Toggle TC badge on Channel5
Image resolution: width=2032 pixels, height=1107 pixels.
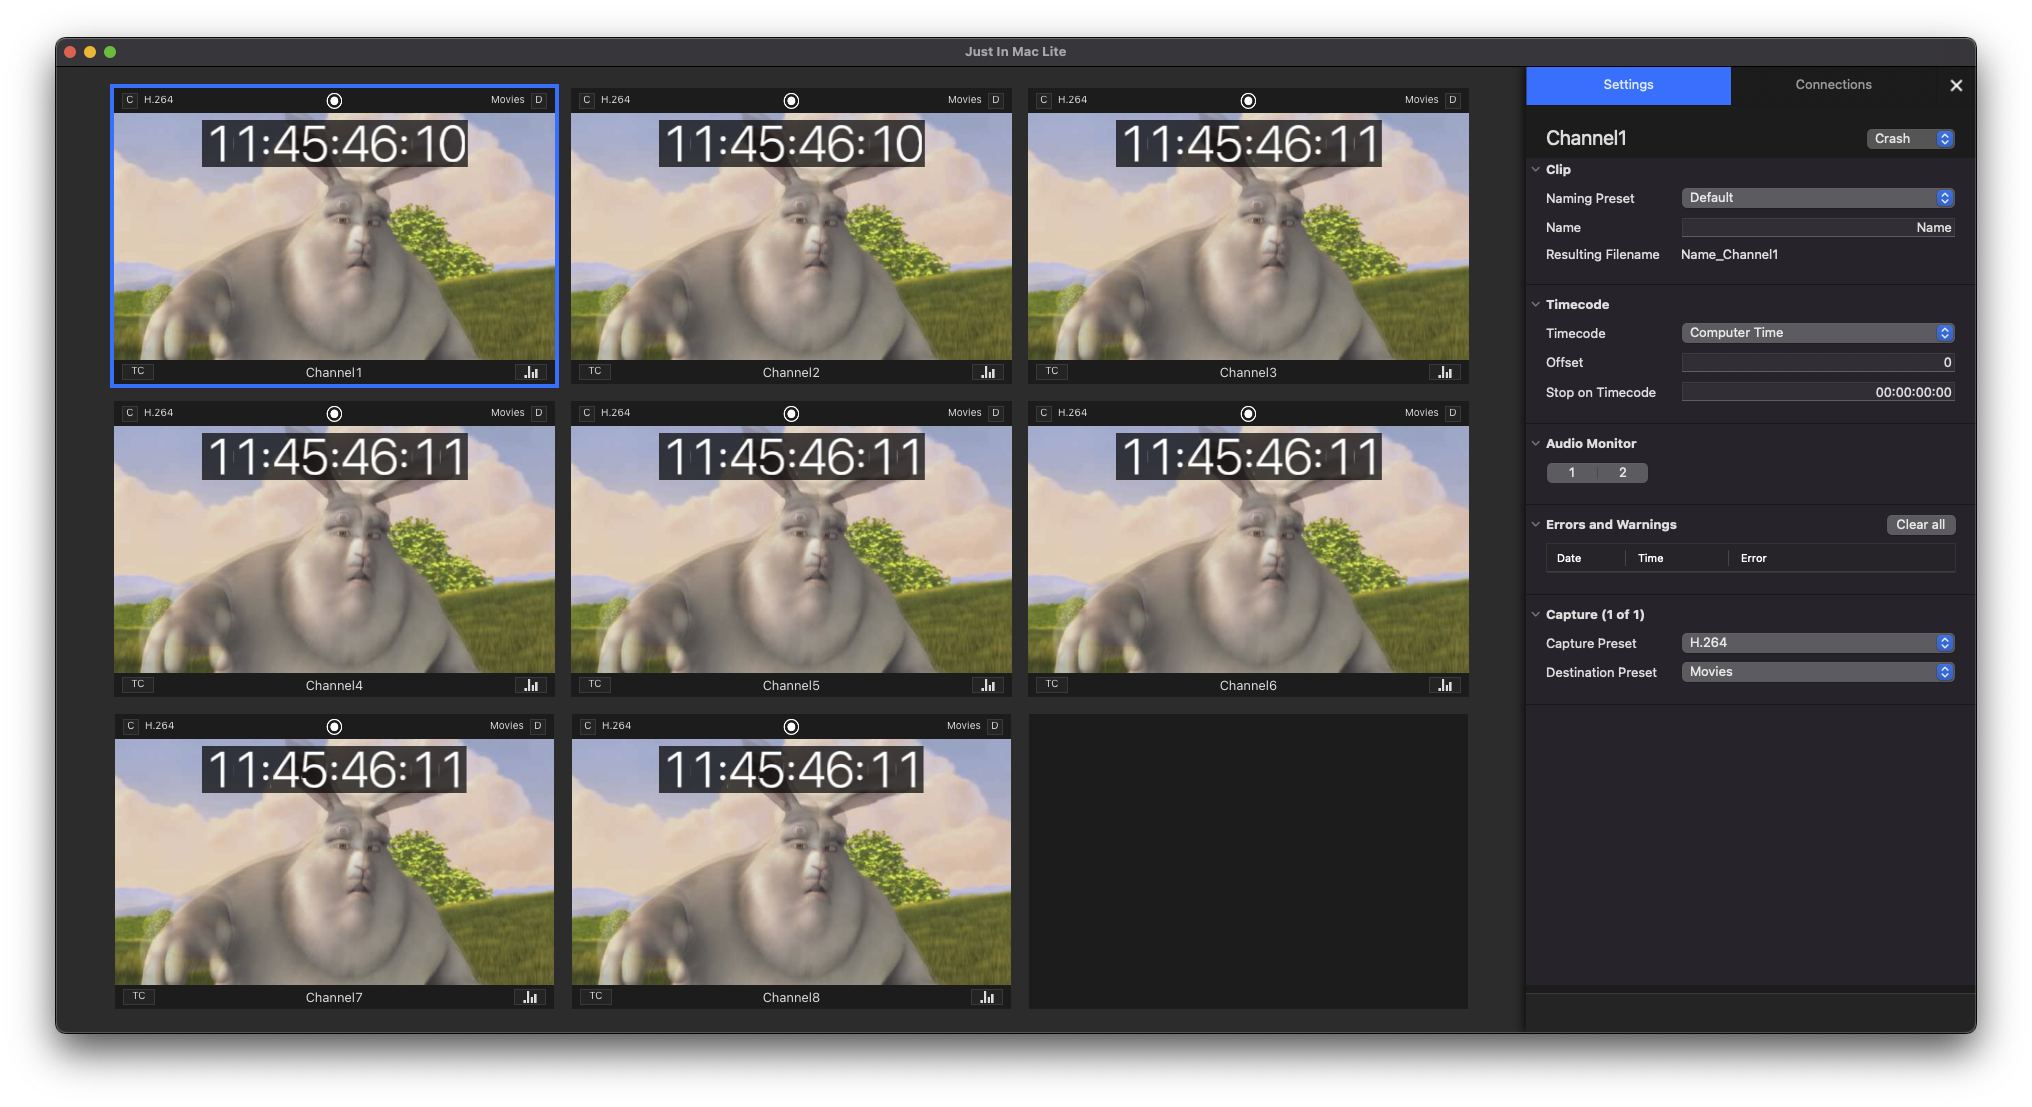595,684
